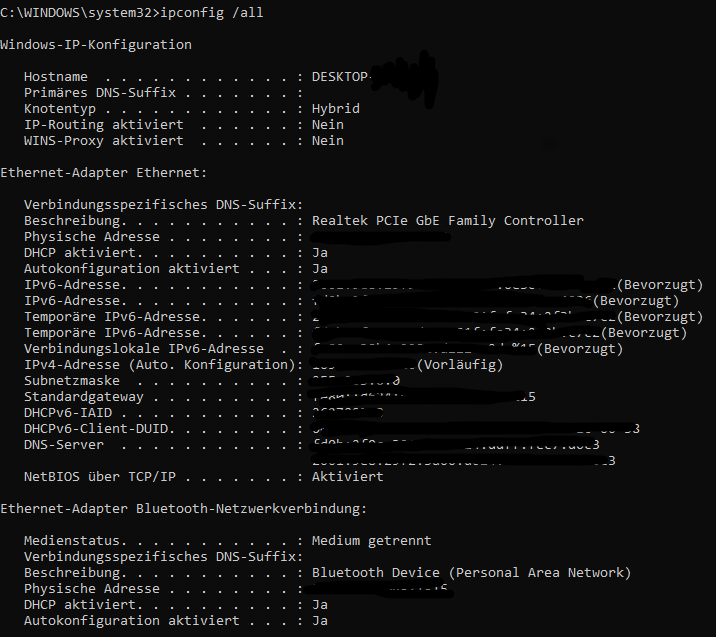
Task: Click the redacted Ethernet Physische Adresse value
Action: (x=380, y=237)
